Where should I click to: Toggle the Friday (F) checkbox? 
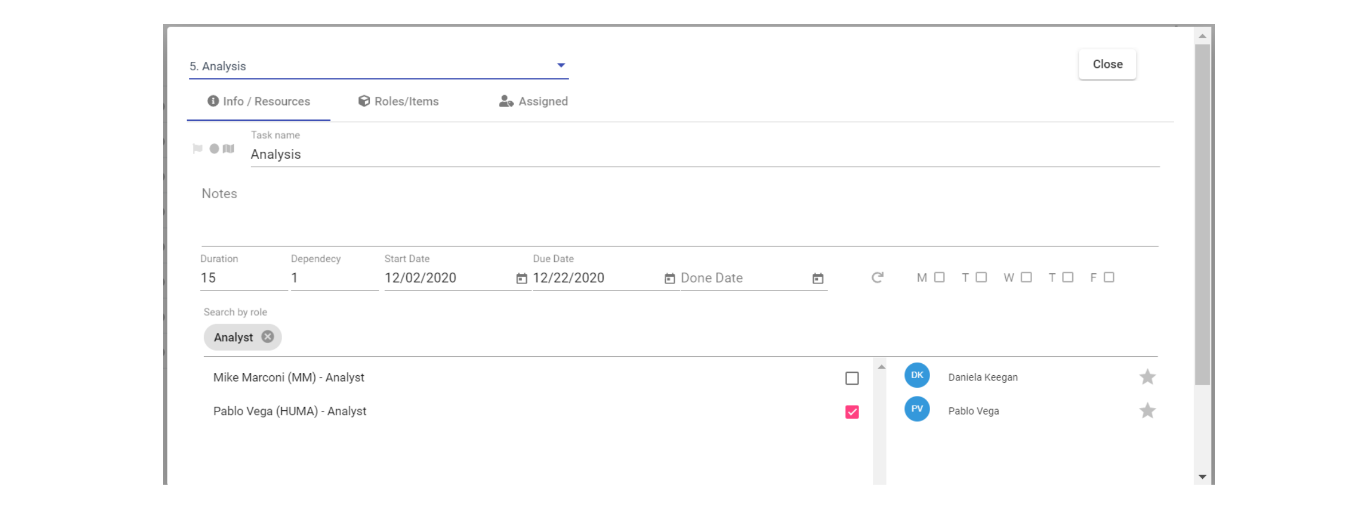point(1109,277)
